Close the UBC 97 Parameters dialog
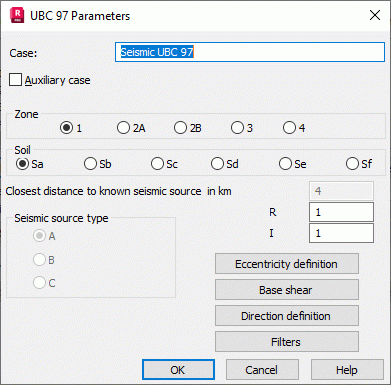 tap(375, 15)
